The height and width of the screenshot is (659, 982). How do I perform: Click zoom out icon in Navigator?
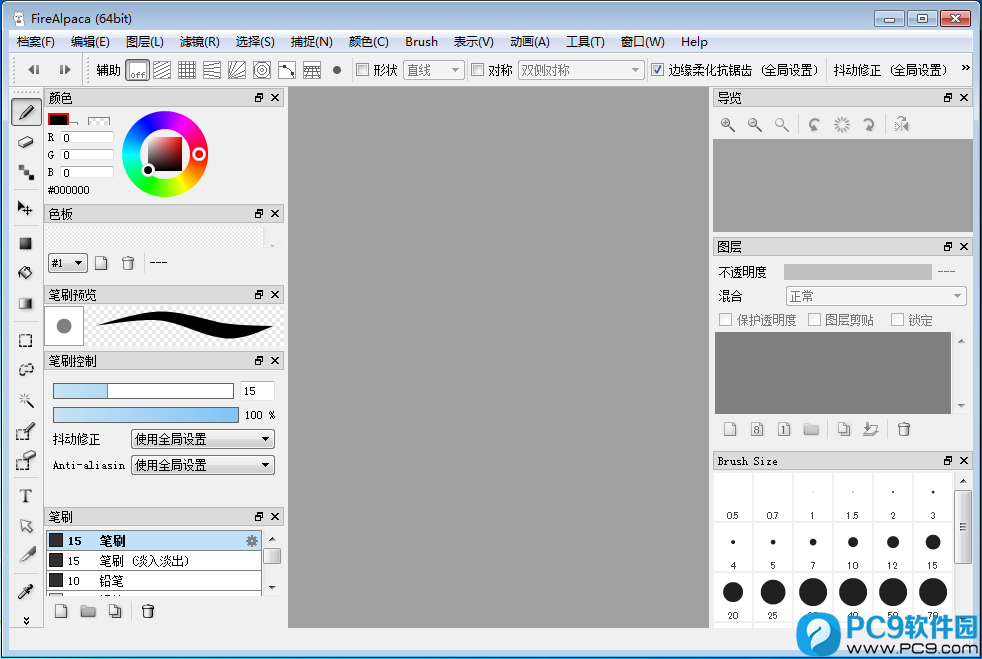click(755, 125)
